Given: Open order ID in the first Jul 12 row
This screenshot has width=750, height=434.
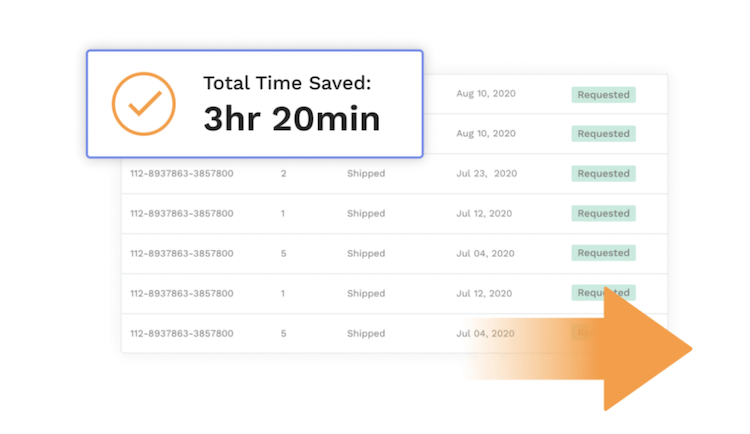Looking at the screenshot, I should [x=182, y=213].
